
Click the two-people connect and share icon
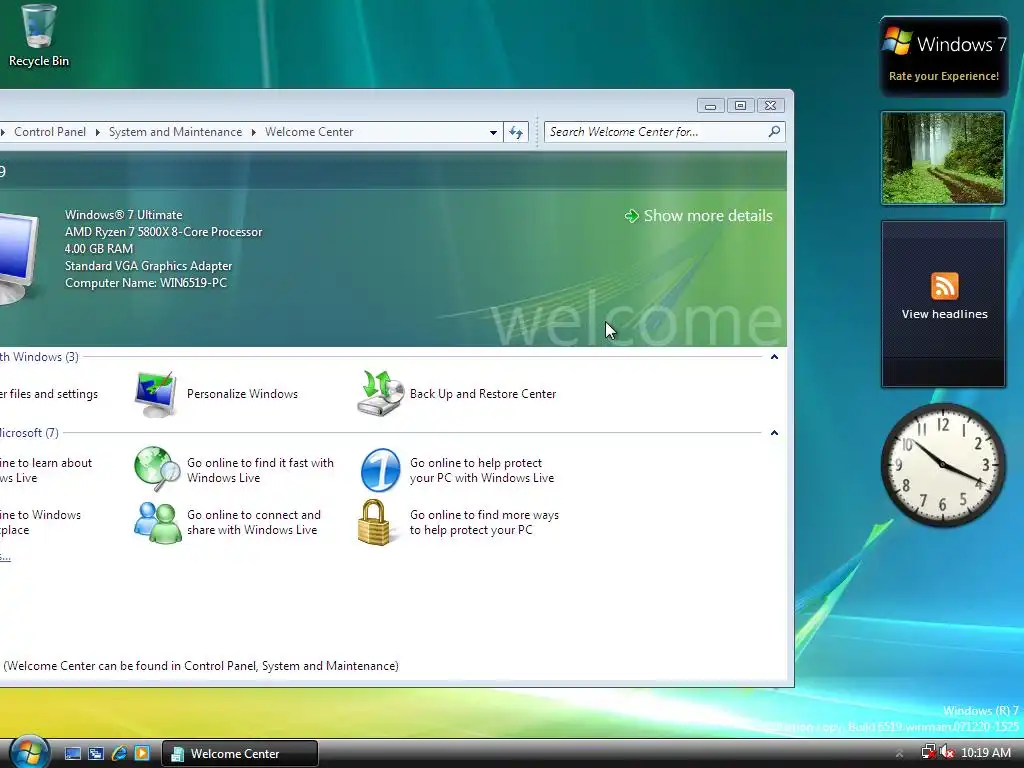(x=157, y=522)
